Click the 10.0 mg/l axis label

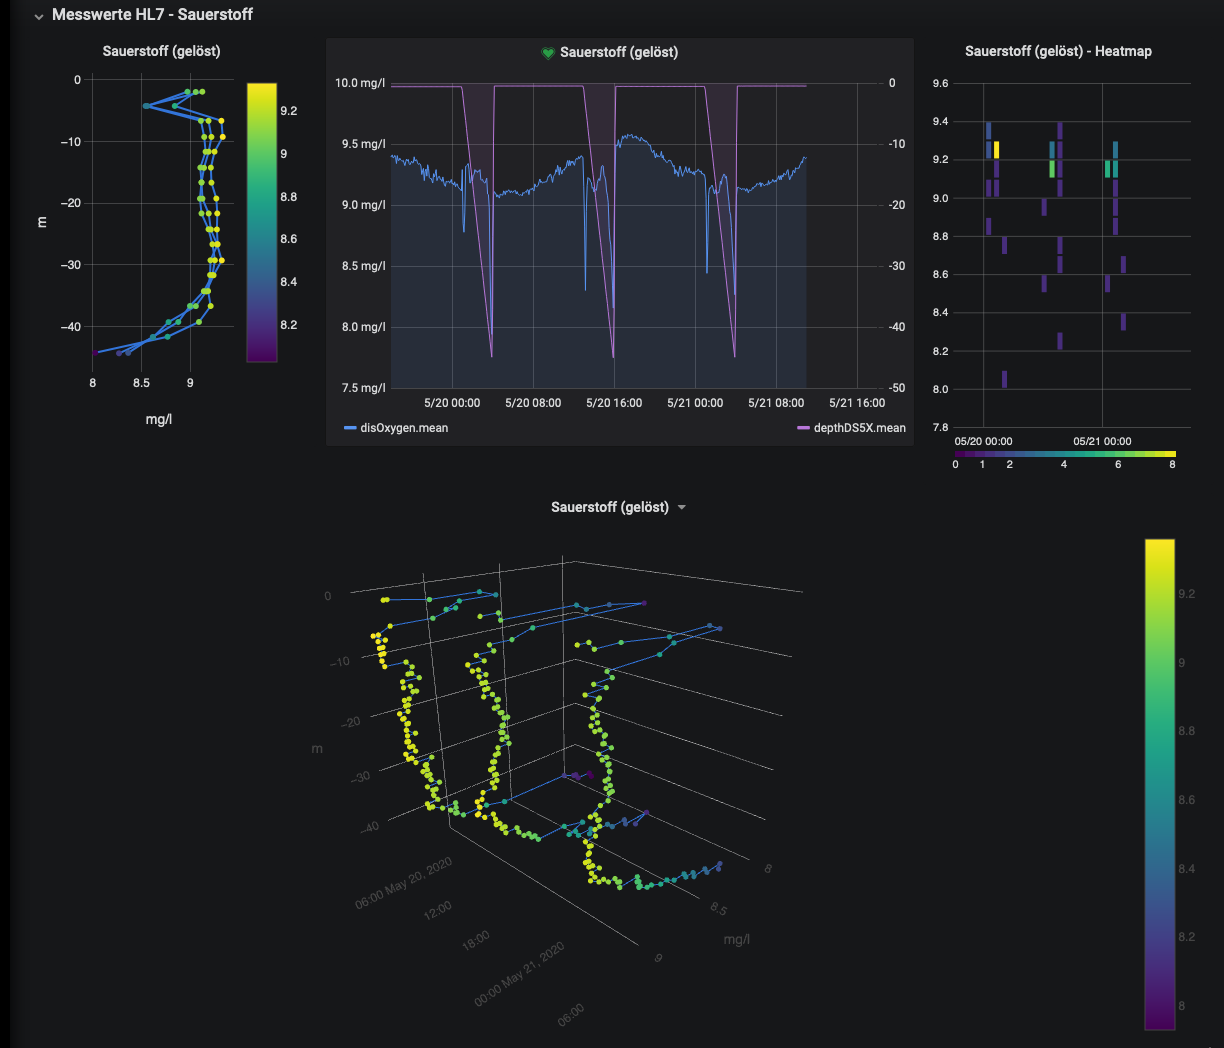[x=360, y=83]
